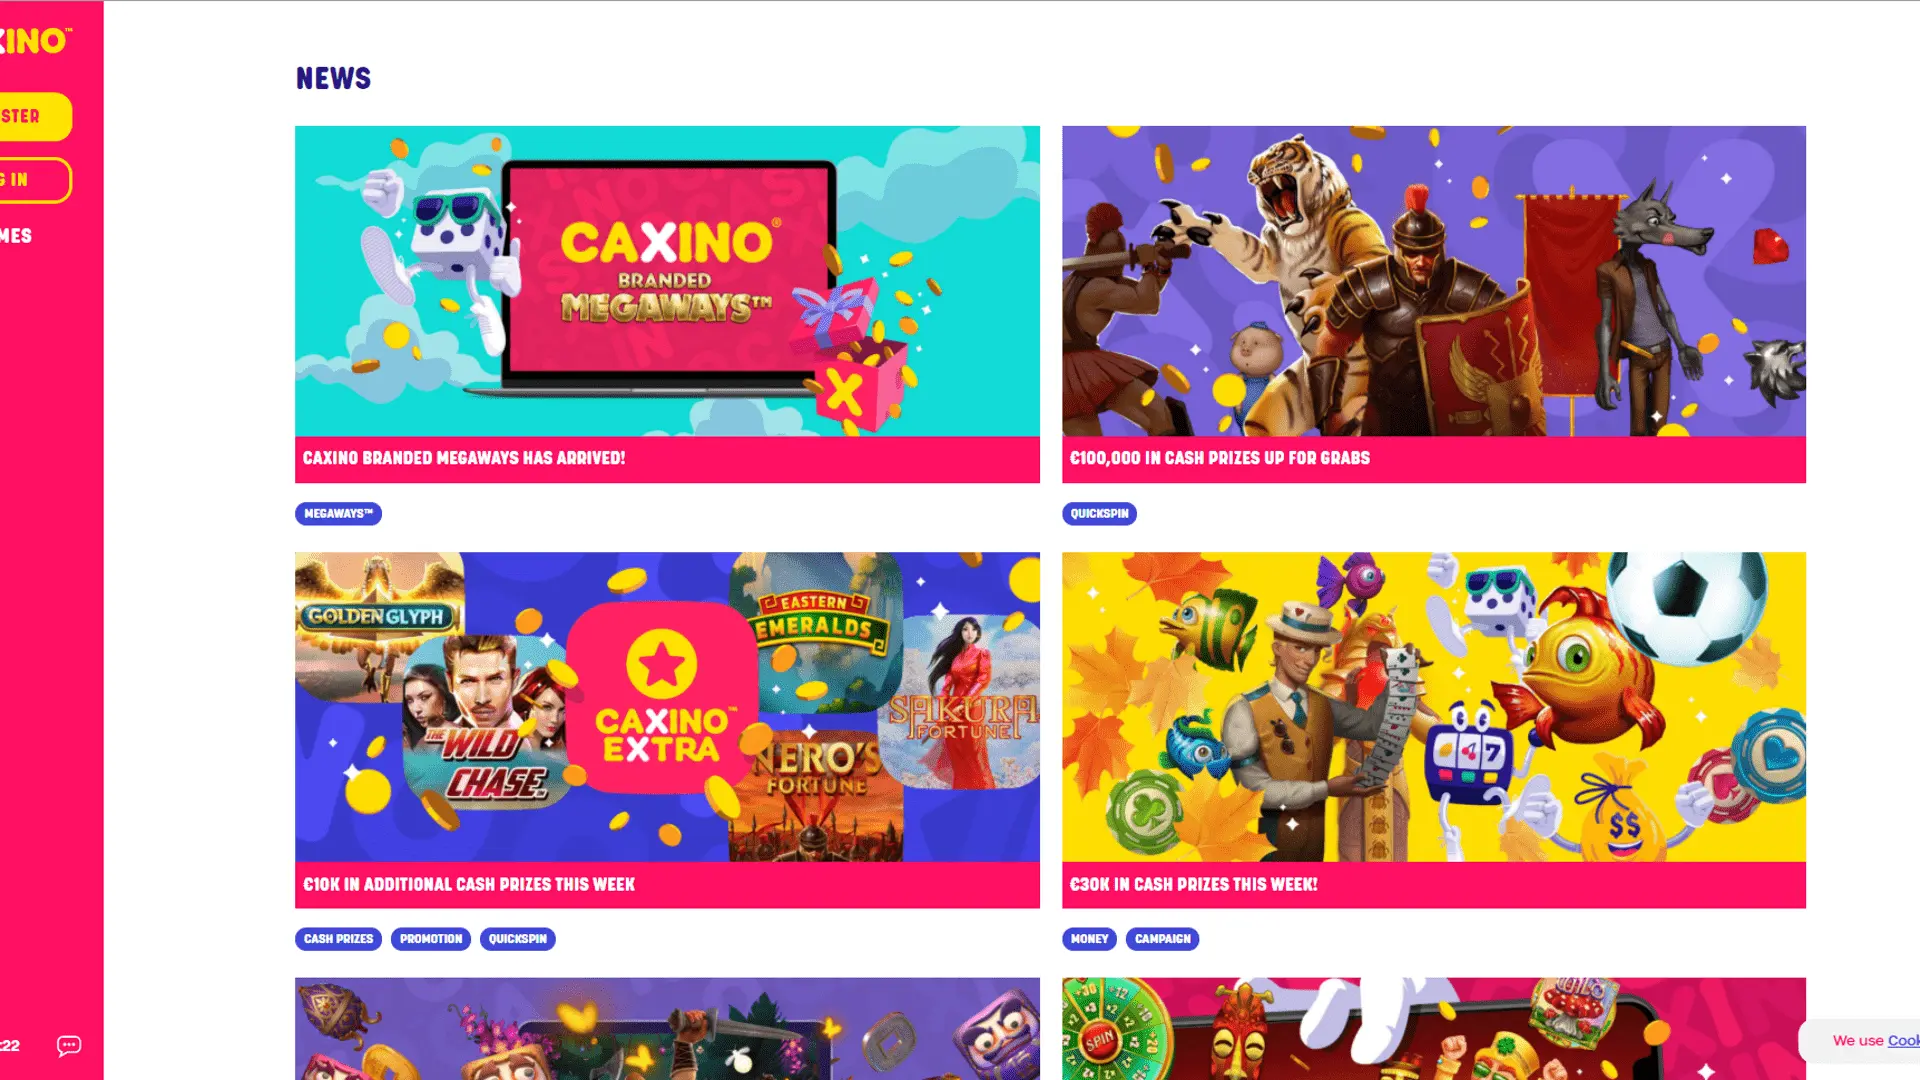Select the MONEY tag
This screenshot has width=1920, height=1080.
[1089, 939]
